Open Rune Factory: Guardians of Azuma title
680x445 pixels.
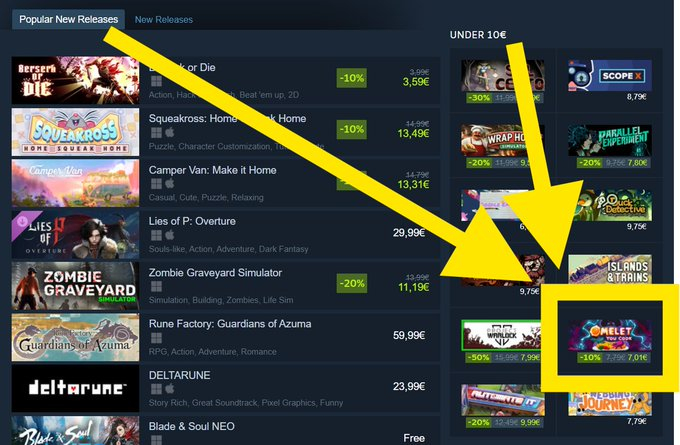[x=230, y=324]
